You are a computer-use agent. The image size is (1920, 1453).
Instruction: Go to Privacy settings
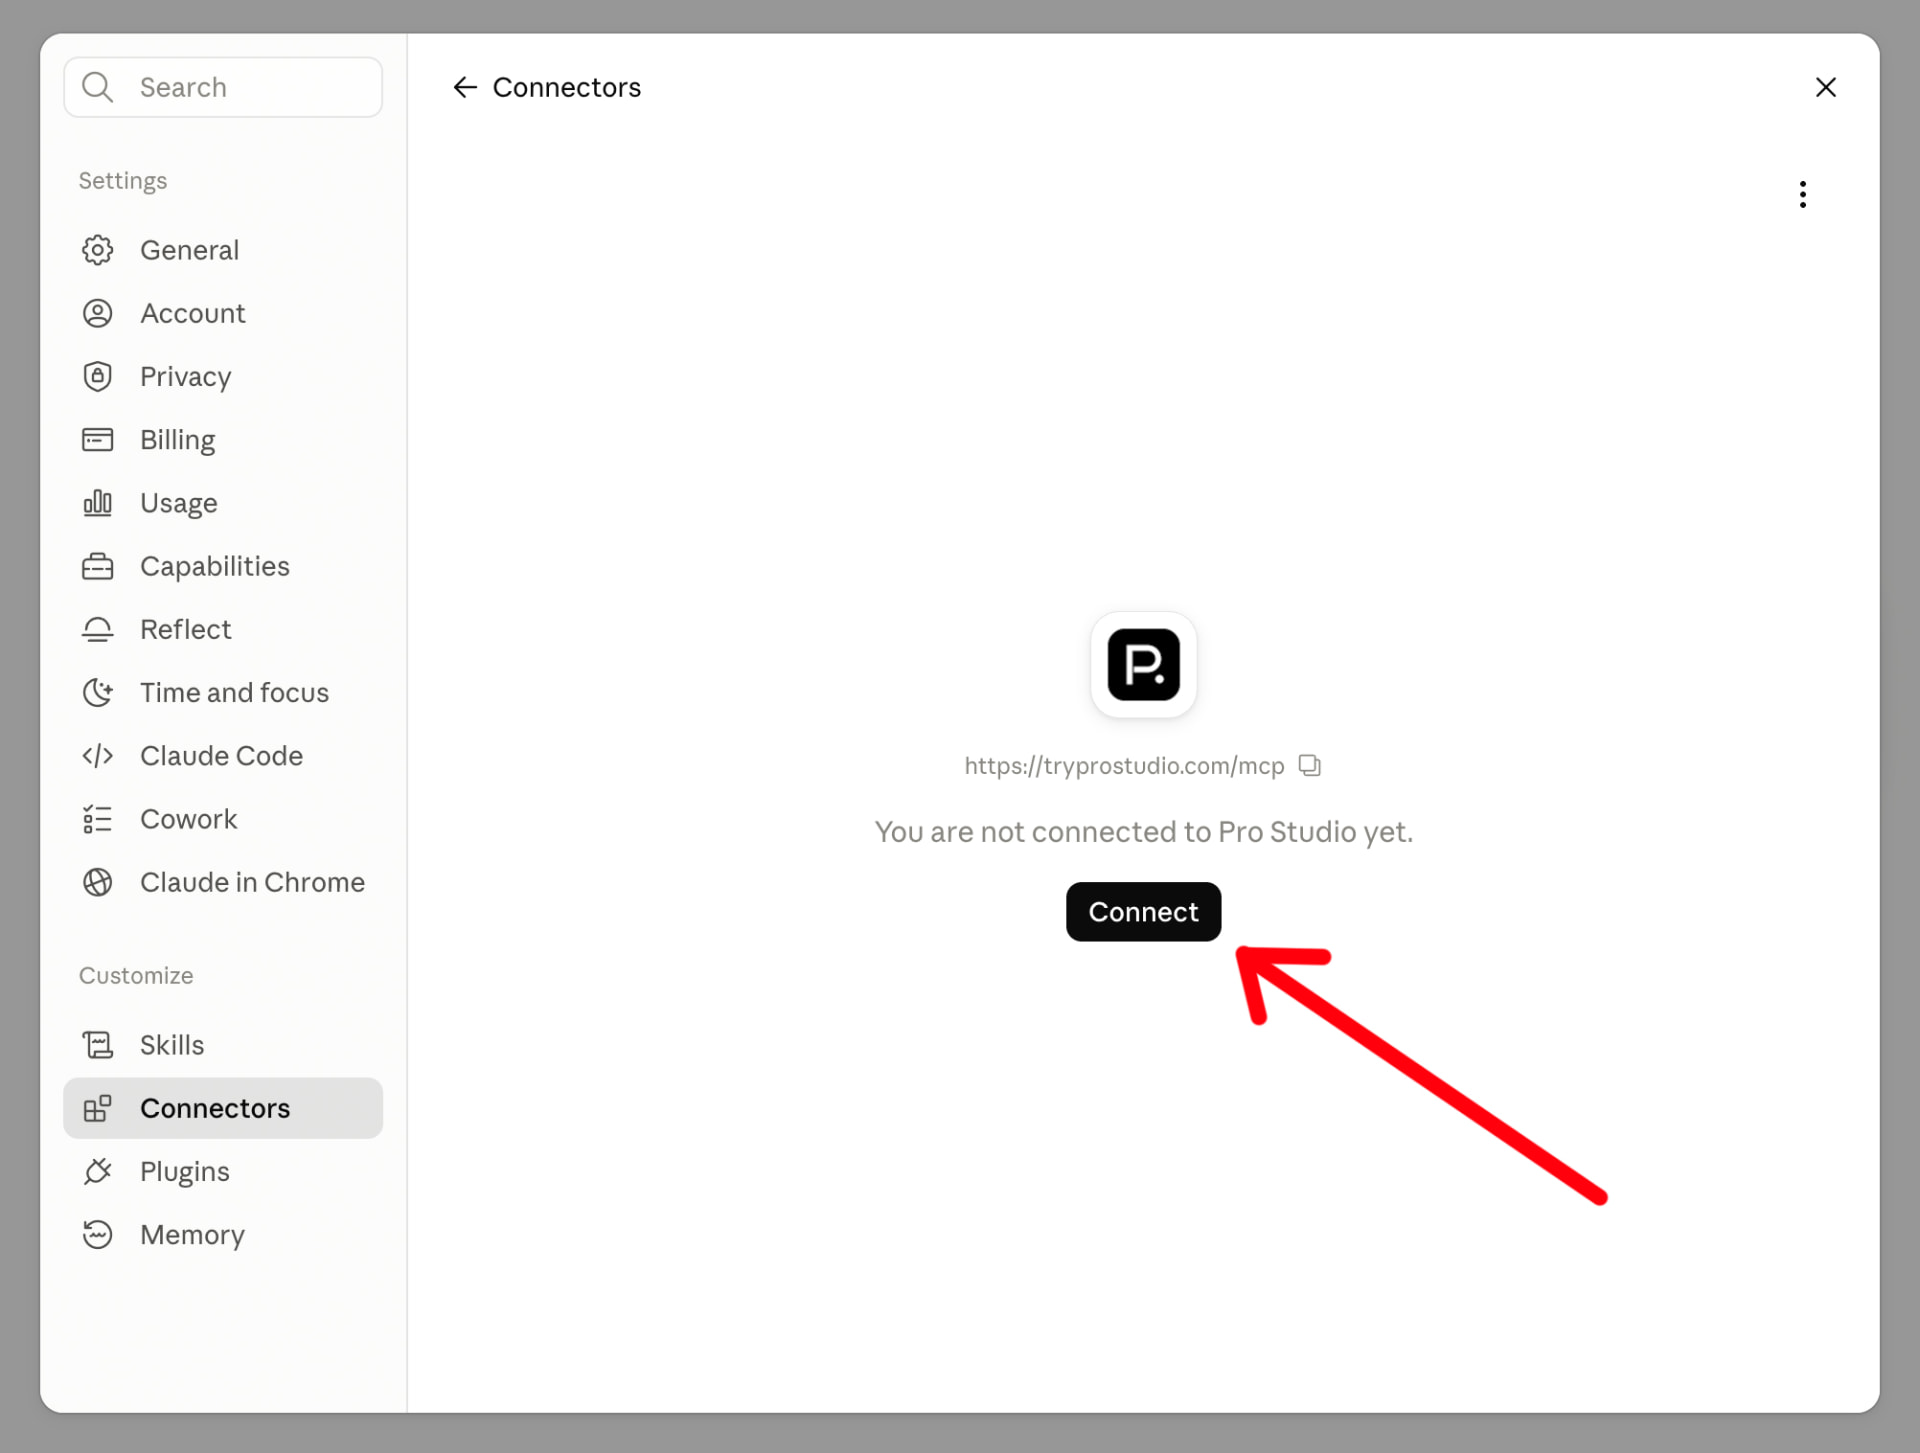[223, 376]
